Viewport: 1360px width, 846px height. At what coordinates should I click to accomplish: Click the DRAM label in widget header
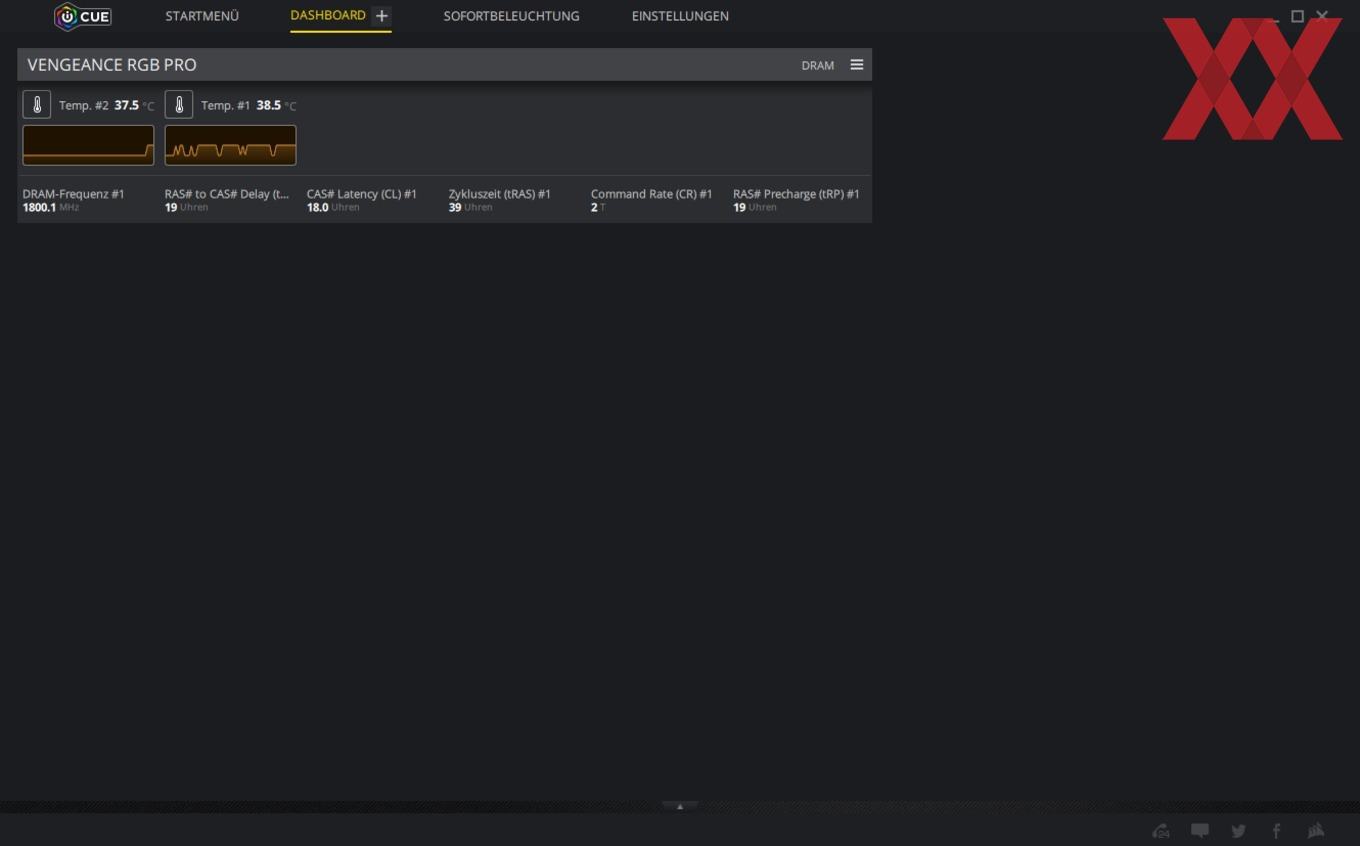pos(817,65)
